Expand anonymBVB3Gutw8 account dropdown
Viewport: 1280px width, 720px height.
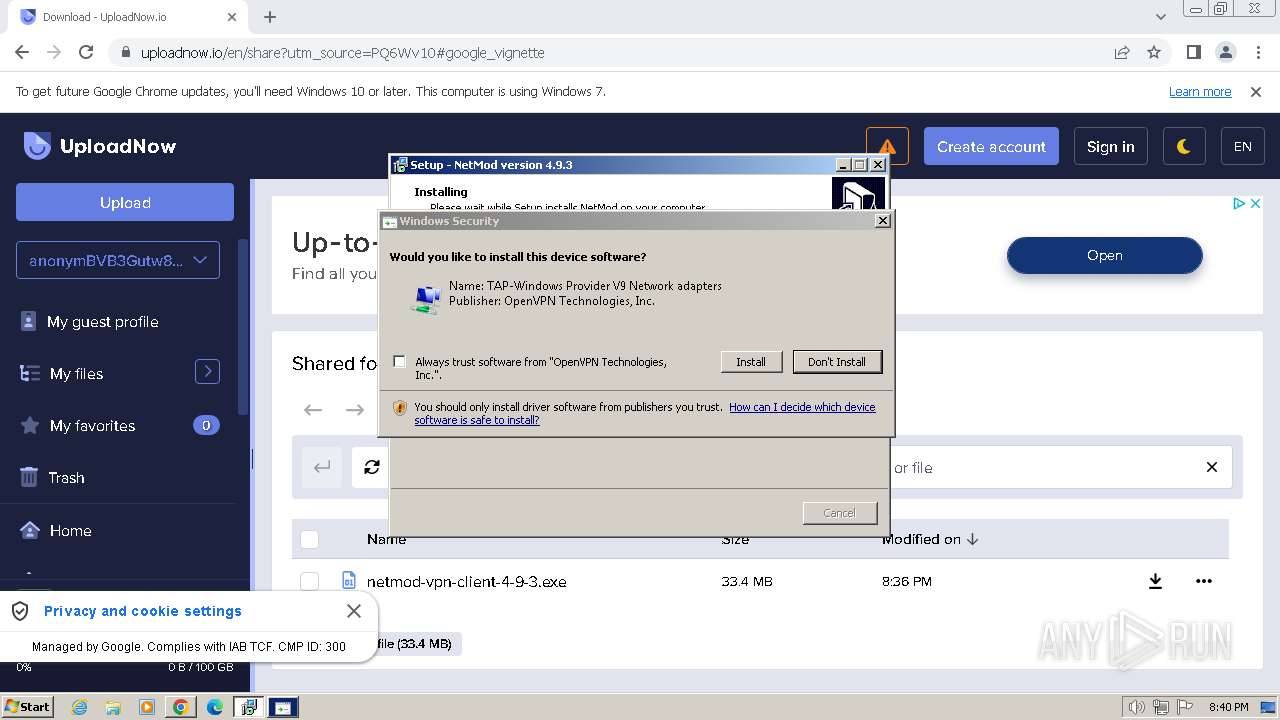(118, 260)
